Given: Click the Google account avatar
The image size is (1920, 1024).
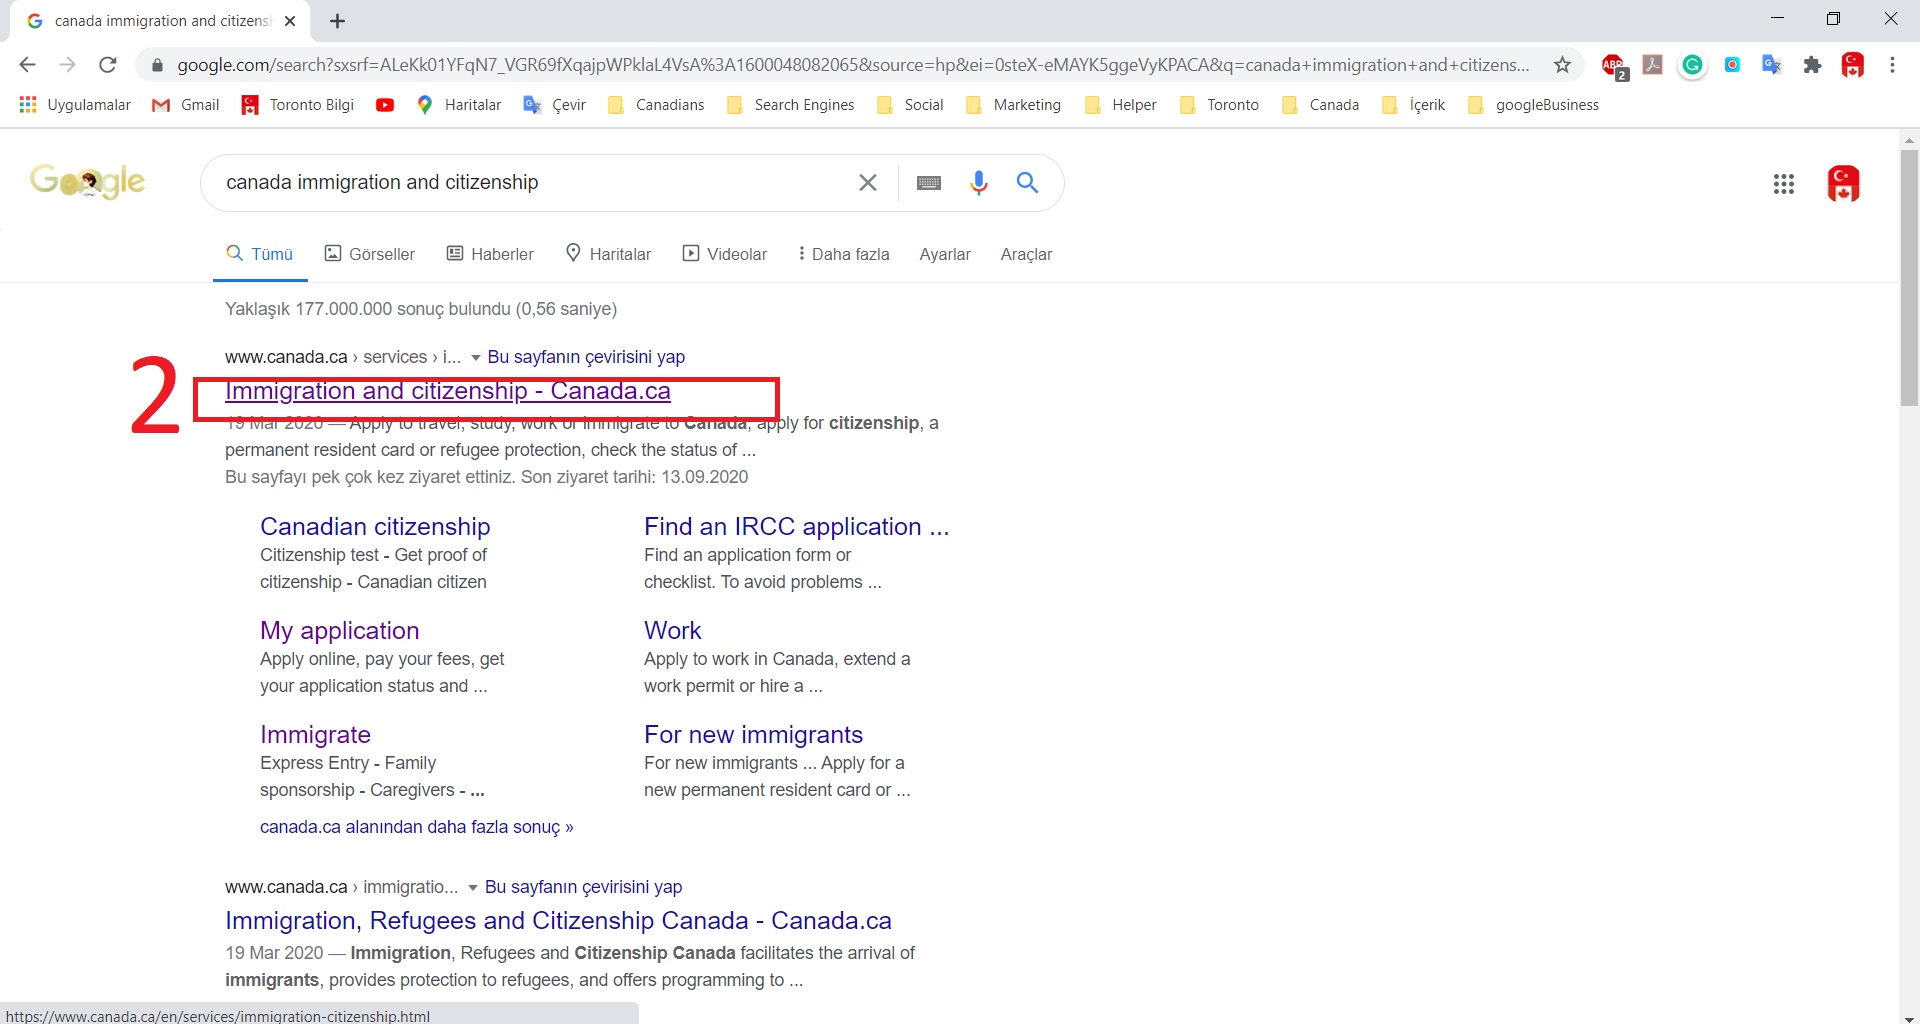Looking at the screenshot, I should [x=1843, y=184].
